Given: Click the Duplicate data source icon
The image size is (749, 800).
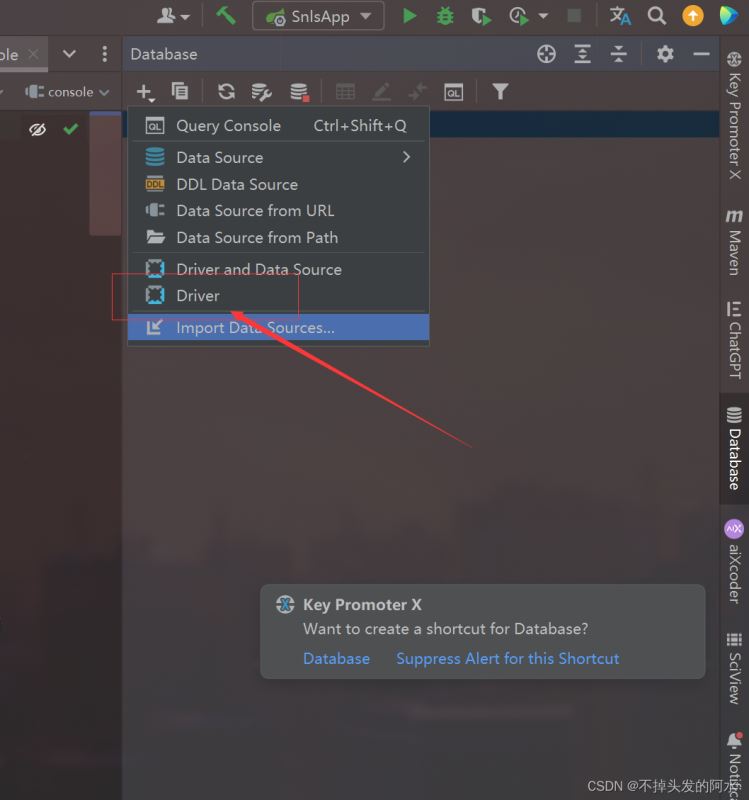Looking at the screenshot, I should [180, 92].
